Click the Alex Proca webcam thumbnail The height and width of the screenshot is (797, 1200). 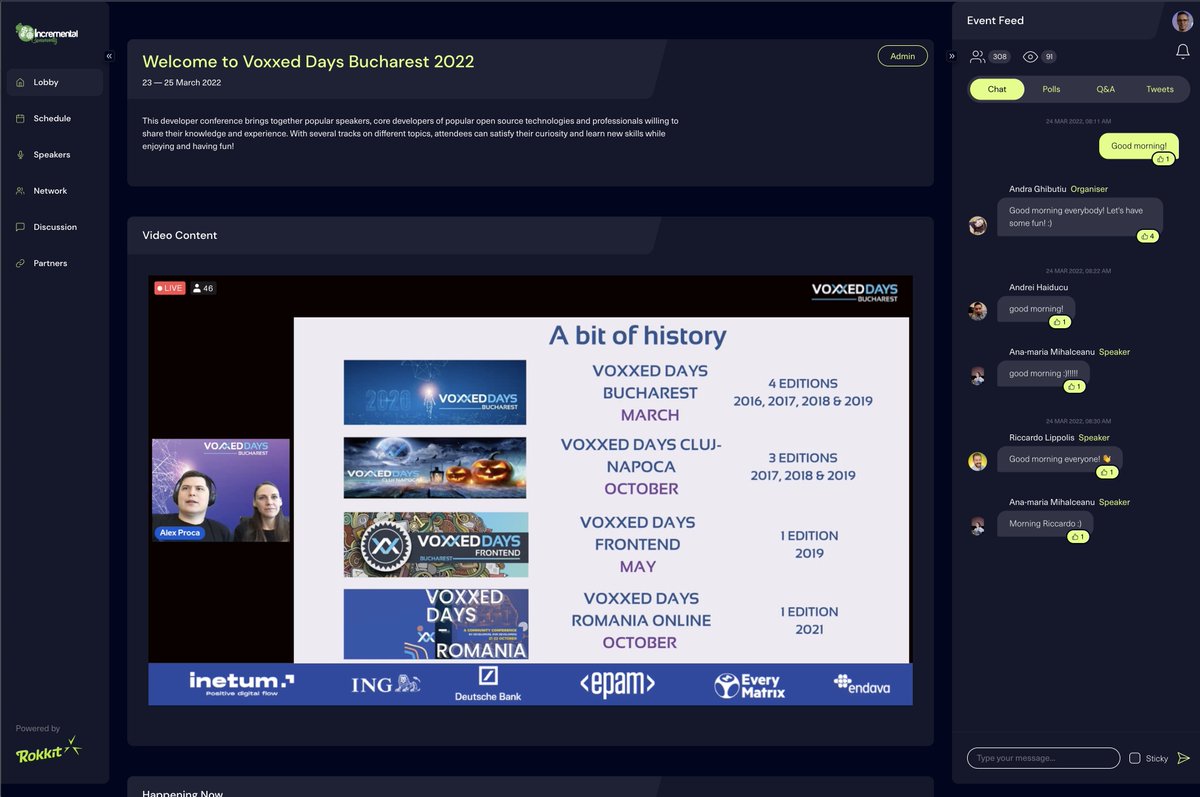pos(220,490)
